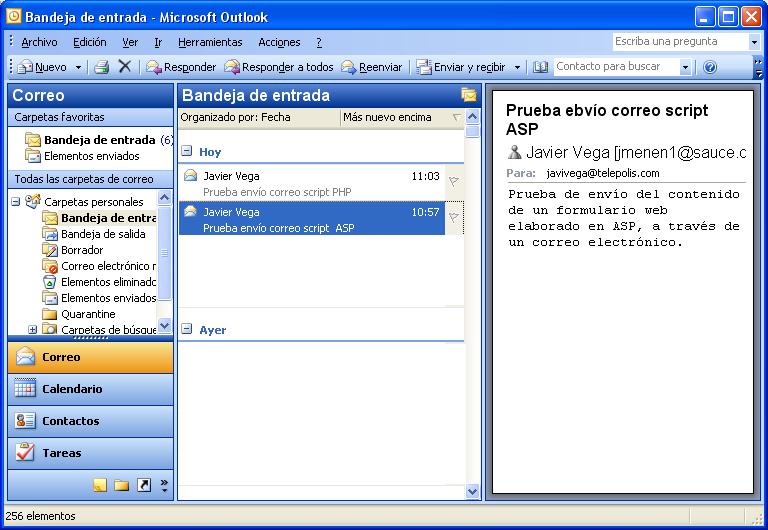Switch to the Calendario pane
768x530 pixels.
tap(90, 389)
